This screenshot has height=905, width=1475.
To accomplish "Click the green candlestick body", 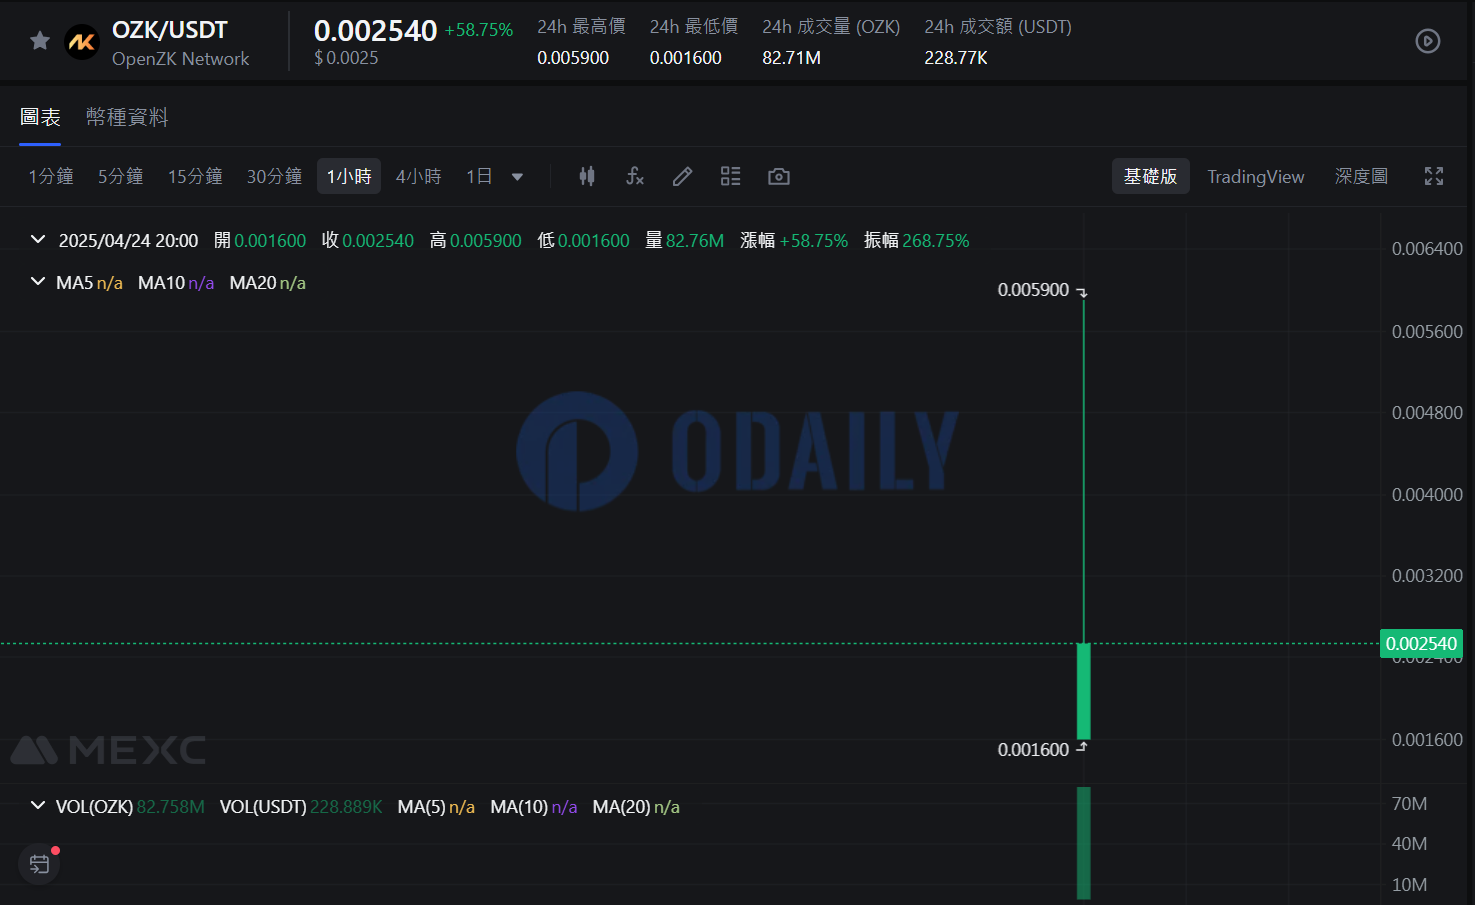I will [1083, 691].
